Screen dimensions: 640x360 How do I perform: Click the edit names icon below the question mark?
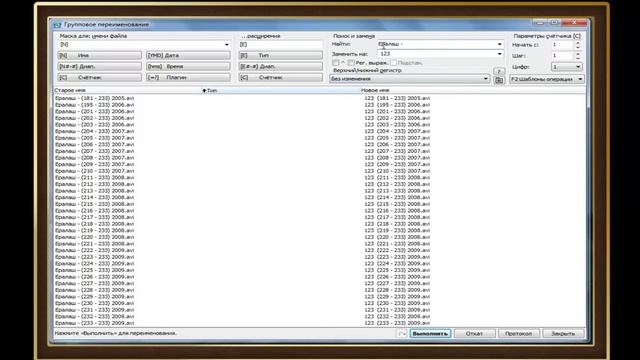point(499,80)
